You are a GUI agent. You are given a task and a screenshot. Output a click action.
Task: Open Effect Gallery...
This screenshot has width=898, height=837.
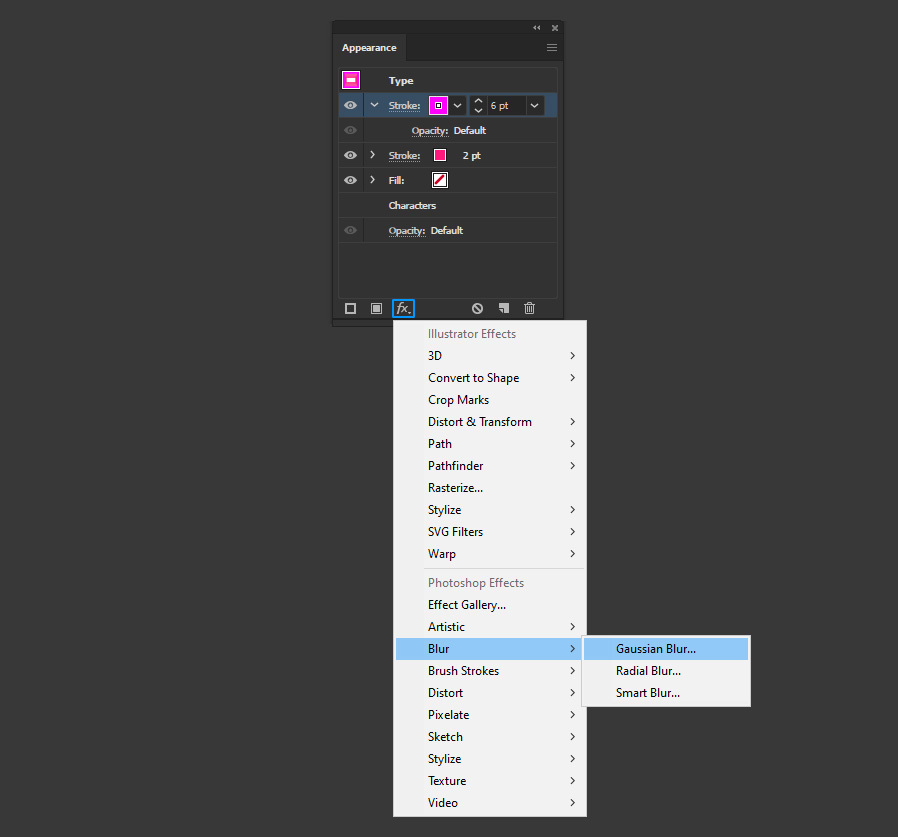pos(490,605)
